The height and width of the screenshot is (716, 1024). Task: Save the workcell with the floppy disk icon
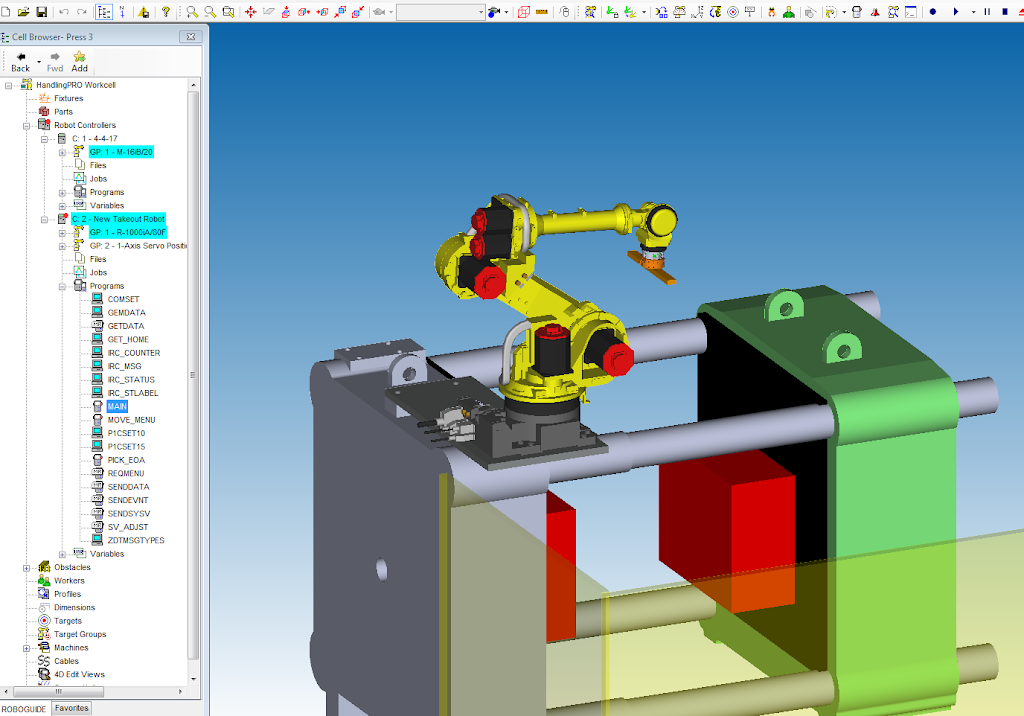pos(42,12)
